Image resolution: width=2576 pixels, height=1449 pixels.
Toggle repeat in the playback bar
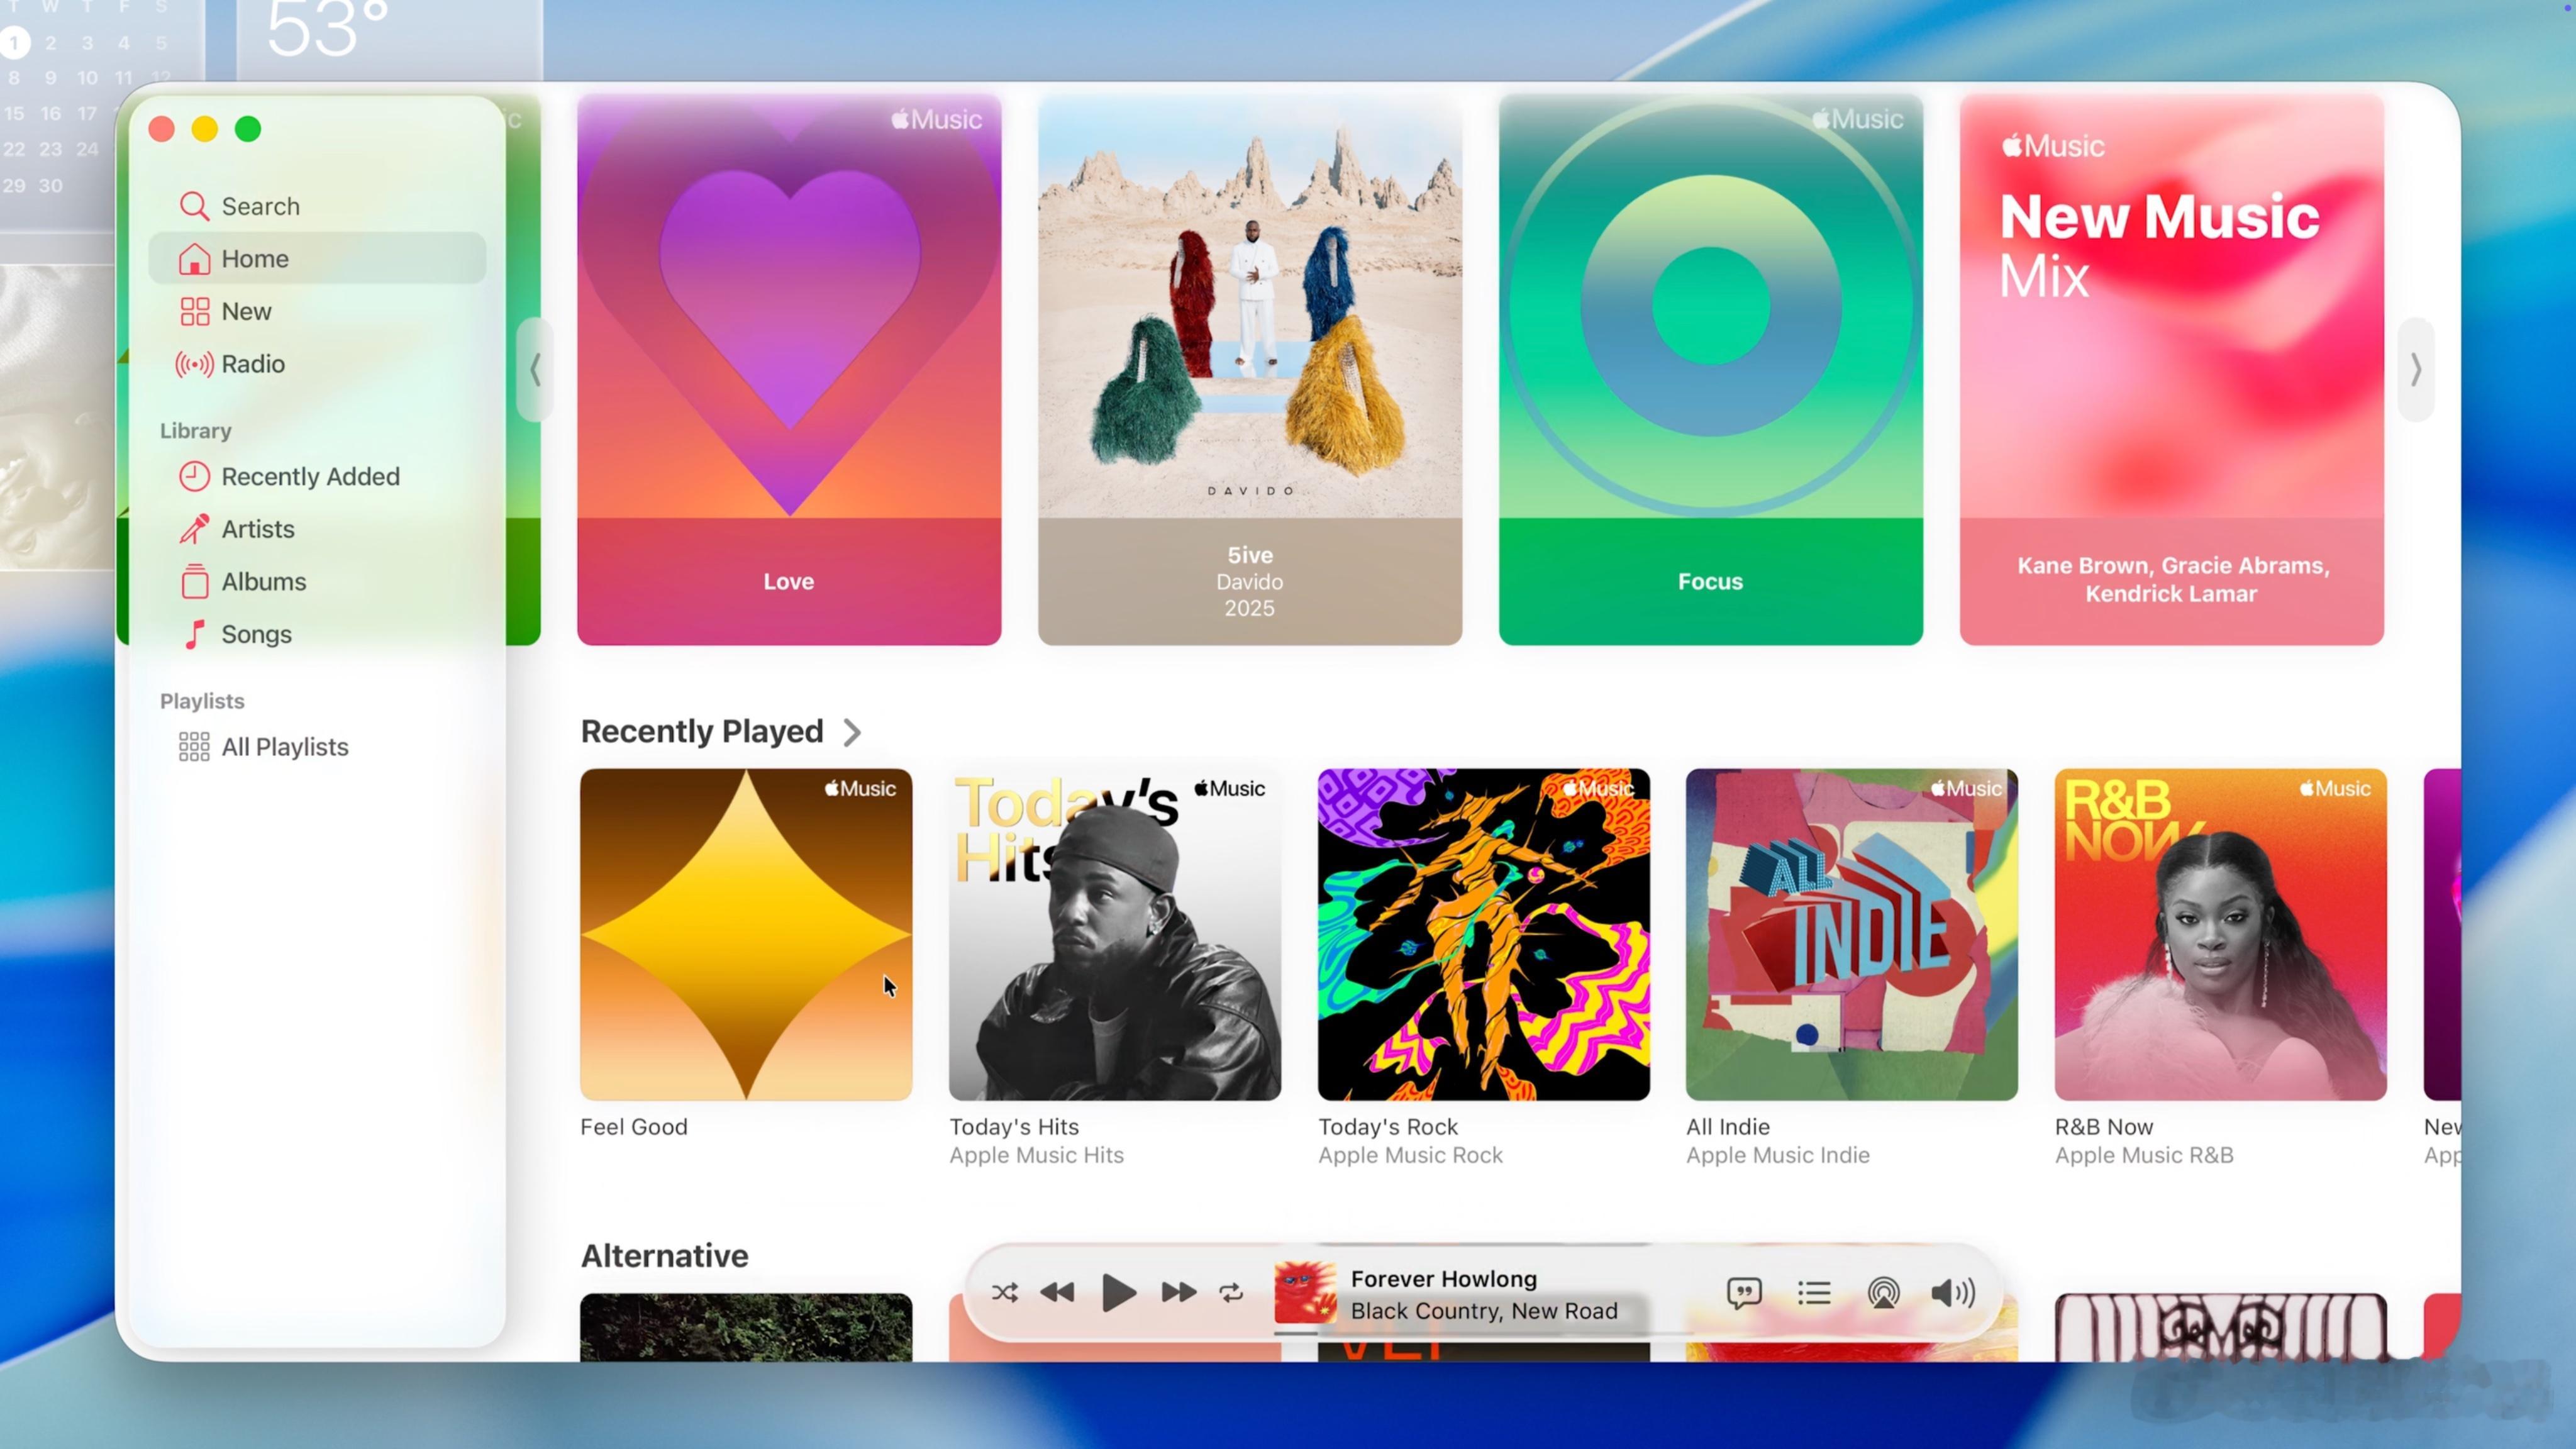(1231, 1293)
